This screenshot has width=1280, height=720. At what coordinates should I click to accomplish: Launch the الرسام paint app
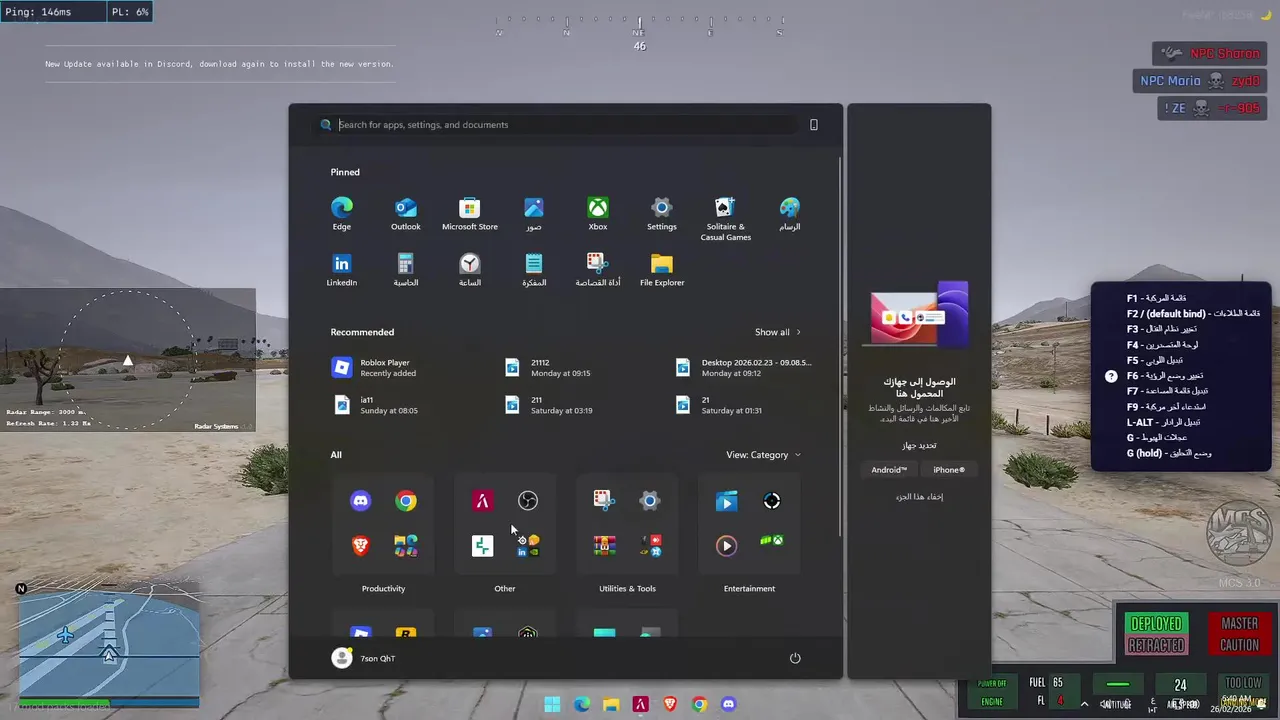tap(790, 214)
